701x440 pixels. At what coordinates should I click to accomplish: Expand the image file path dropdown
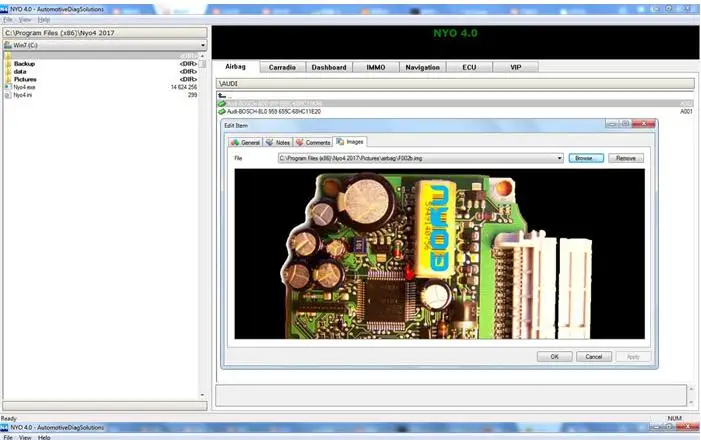pos(559,158)
